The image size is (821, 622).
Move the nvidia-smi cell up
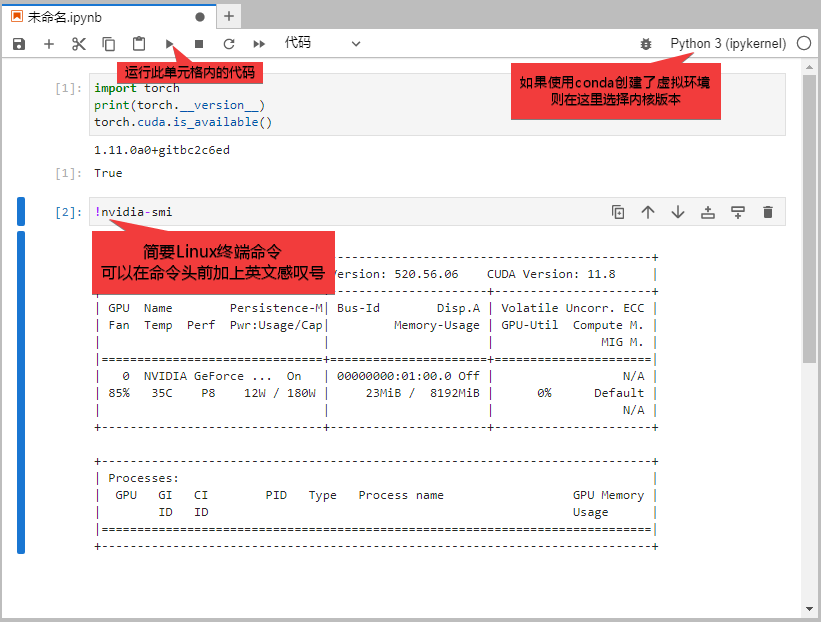coord(648,212)
